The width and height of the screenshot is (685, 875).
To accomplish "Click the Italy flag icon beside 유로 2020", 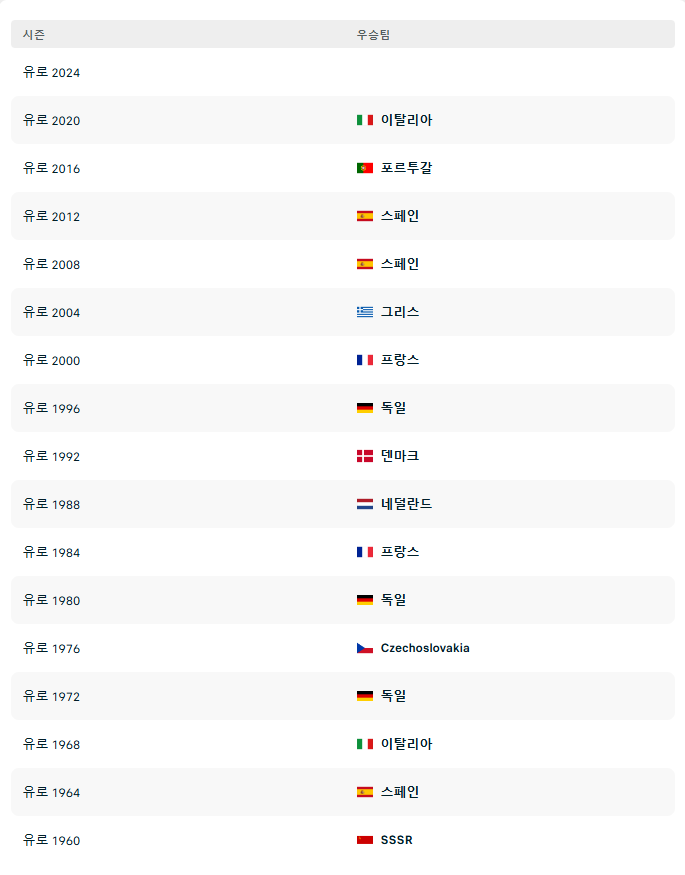I will [365, 119].
